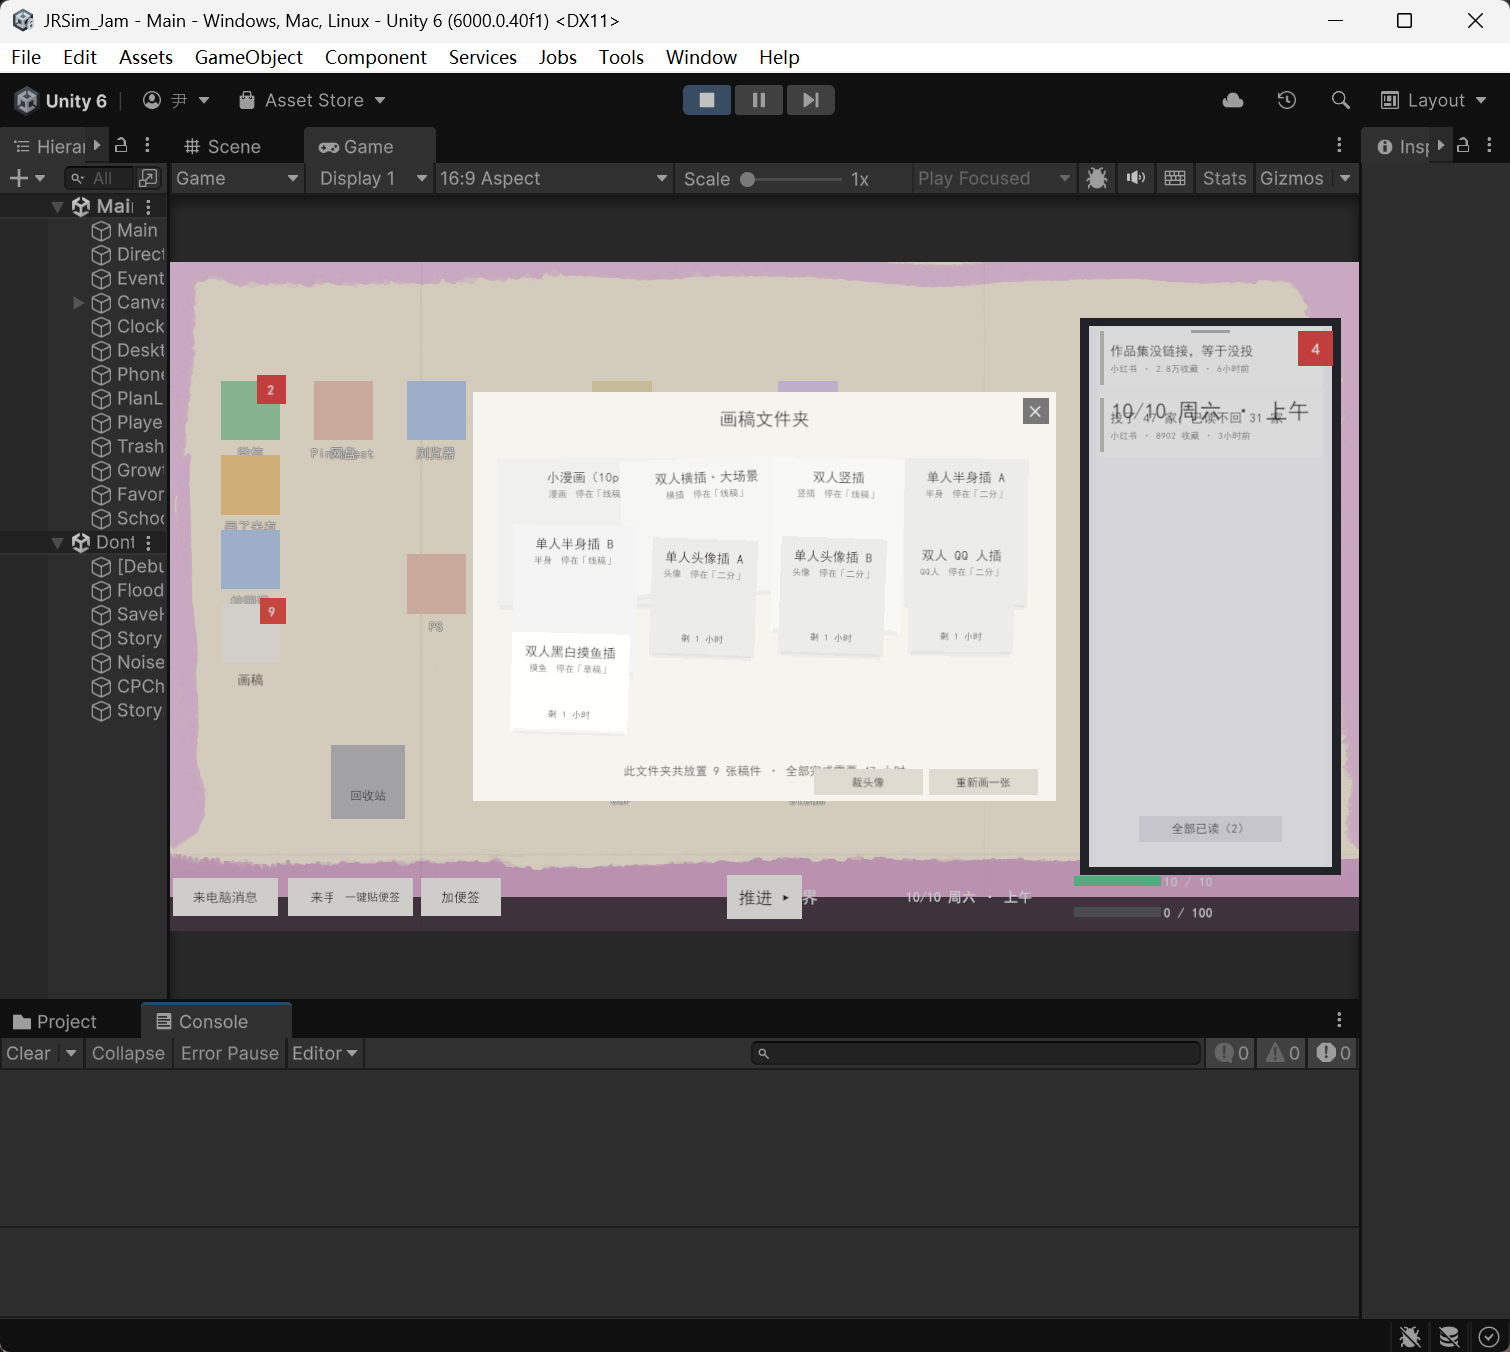This screenshot has height=1352, width=1510.
Task: Advance one frame with Step button
Action: [x=810, y=100]
